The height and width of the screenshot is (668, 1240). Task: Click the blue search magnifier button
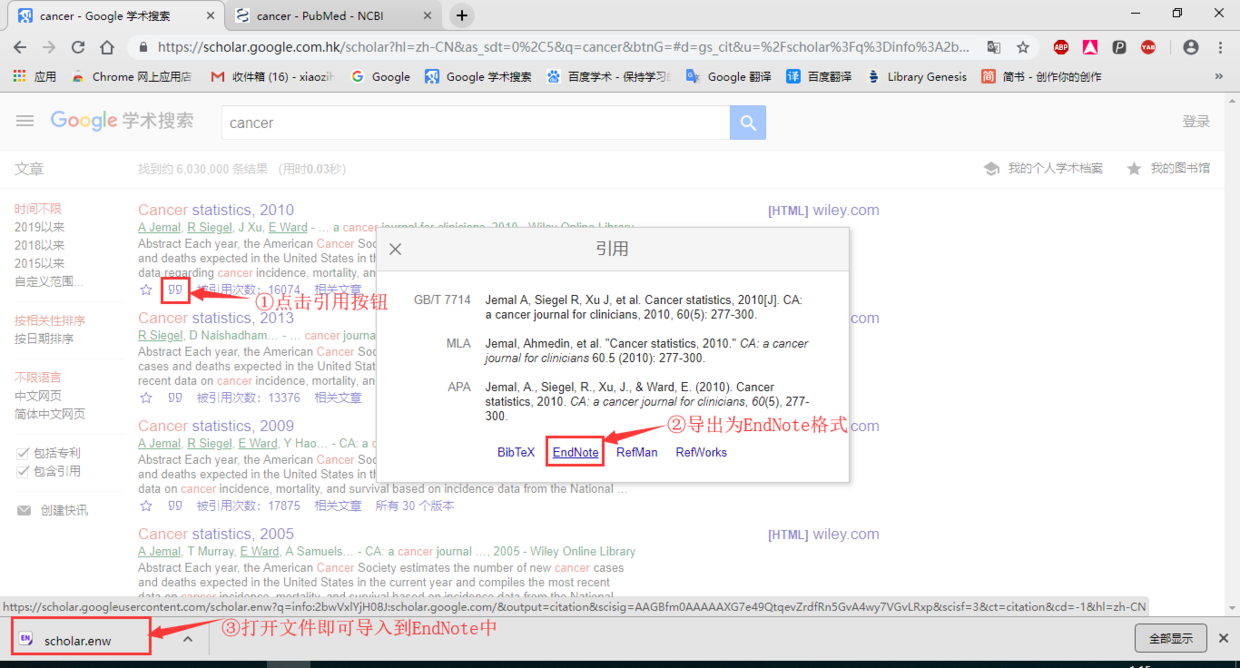tap(748, 123)
